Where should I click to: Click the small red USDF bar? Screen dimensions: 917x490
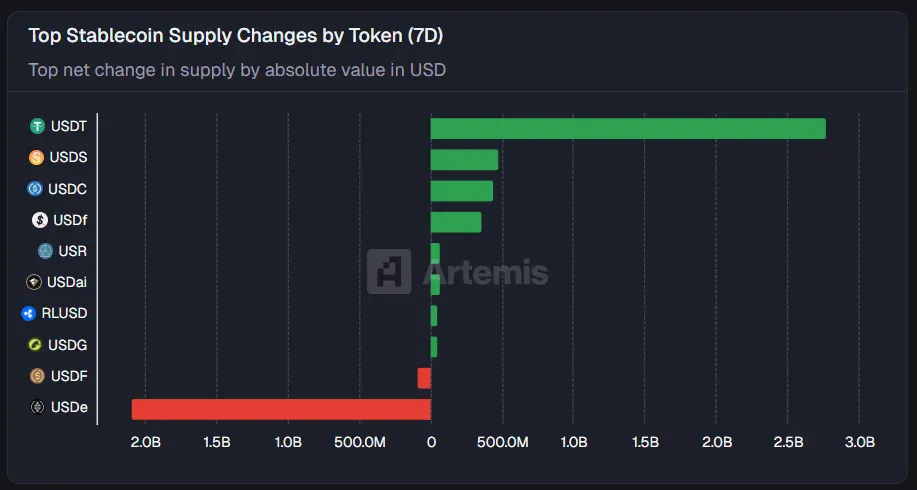pos(424,378)
